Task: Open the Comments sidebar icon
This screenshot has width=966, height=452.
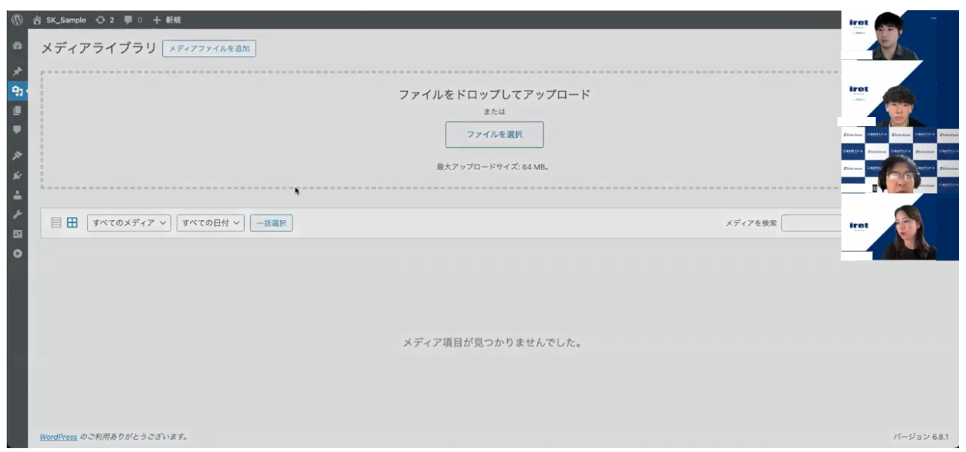Action: click(x=17, y=129)
